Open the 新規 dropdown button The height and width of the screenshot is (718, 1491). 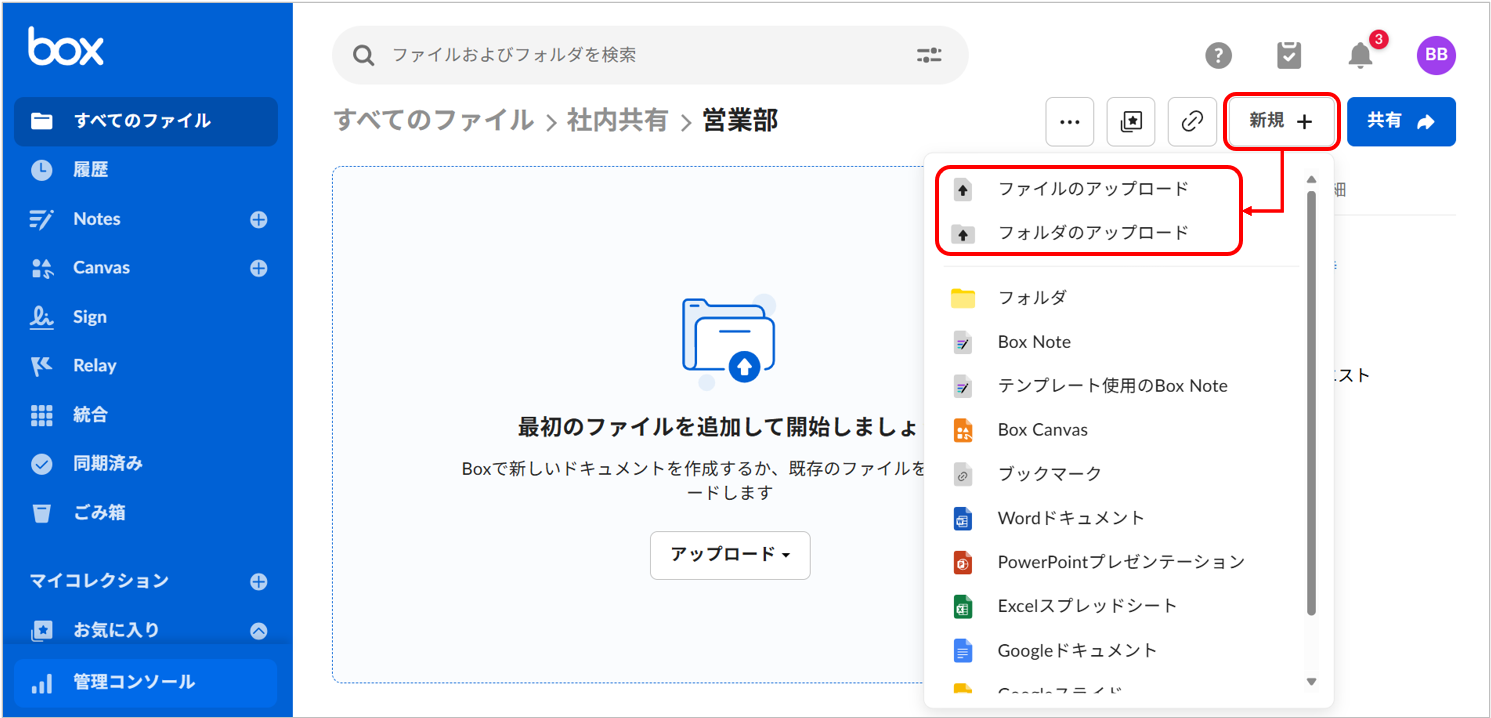(x=1281, y=122)
